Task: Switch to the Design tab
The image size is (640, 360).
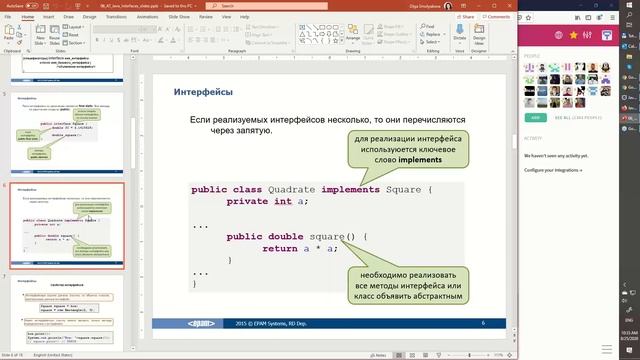Action: pyautogui.click(x=89, y=17)
